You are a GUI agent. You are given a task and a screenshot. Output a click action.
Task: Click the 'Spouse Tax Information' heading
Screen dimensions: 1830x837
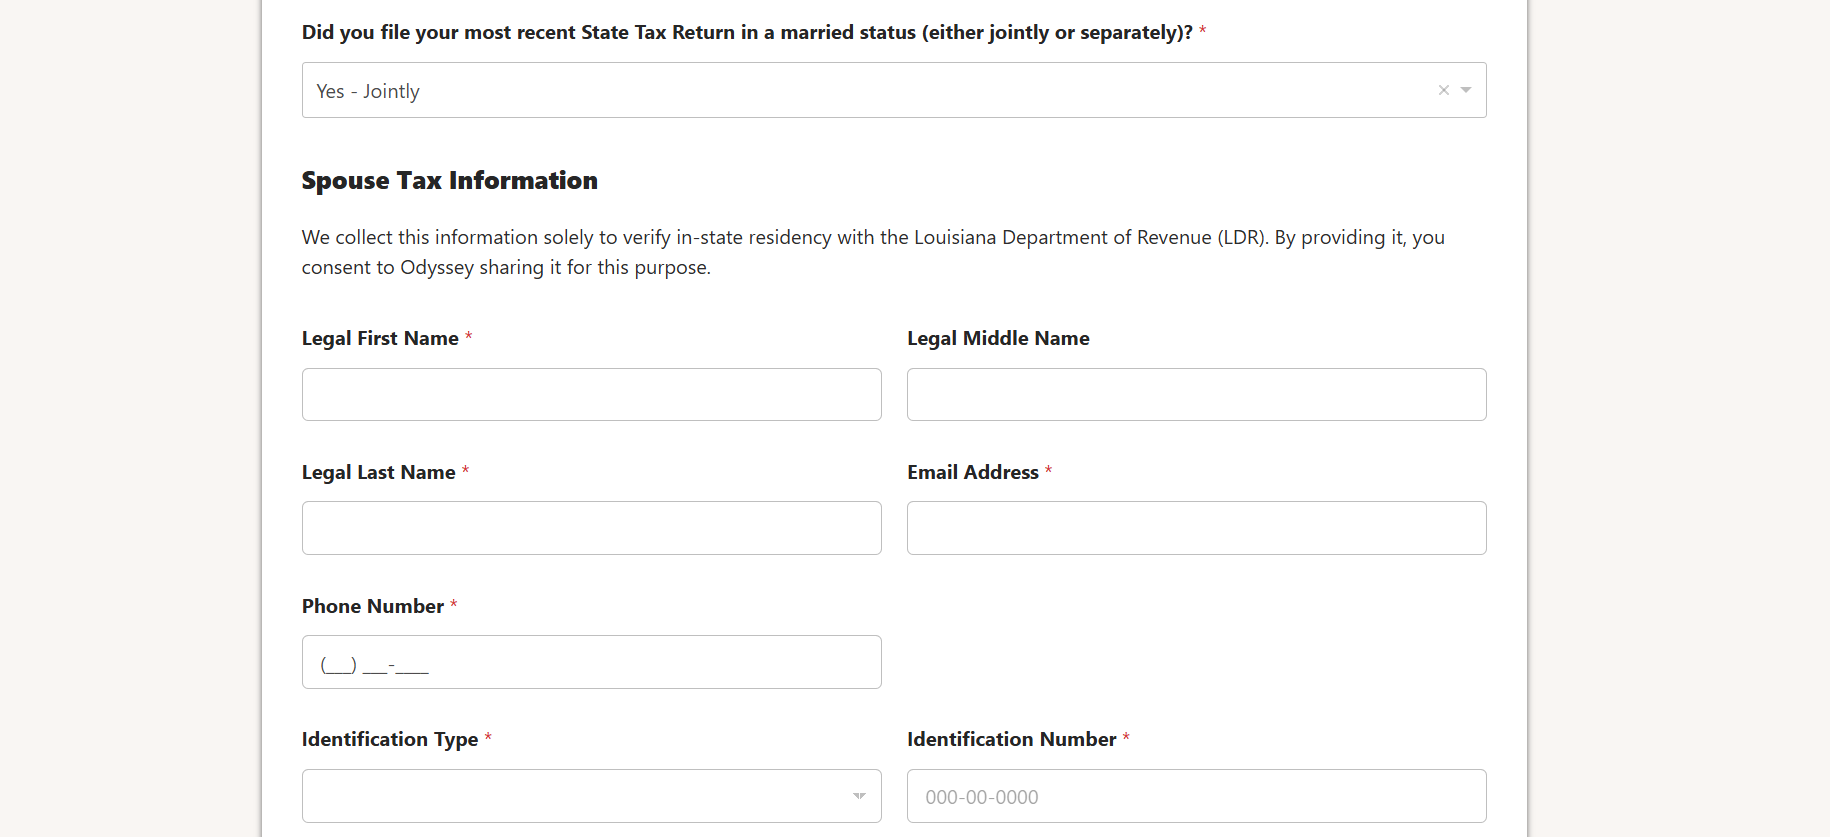point(449,181)
